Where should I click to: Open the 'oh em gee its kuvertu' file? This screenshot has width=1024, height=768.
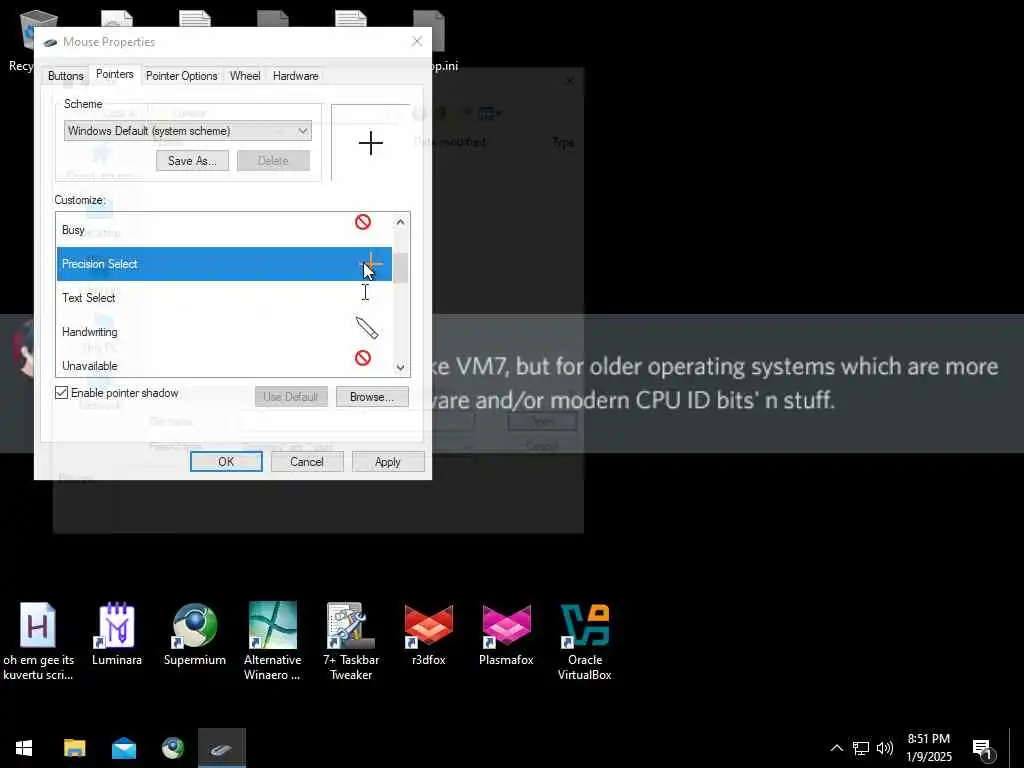click(x=38, y=641)
